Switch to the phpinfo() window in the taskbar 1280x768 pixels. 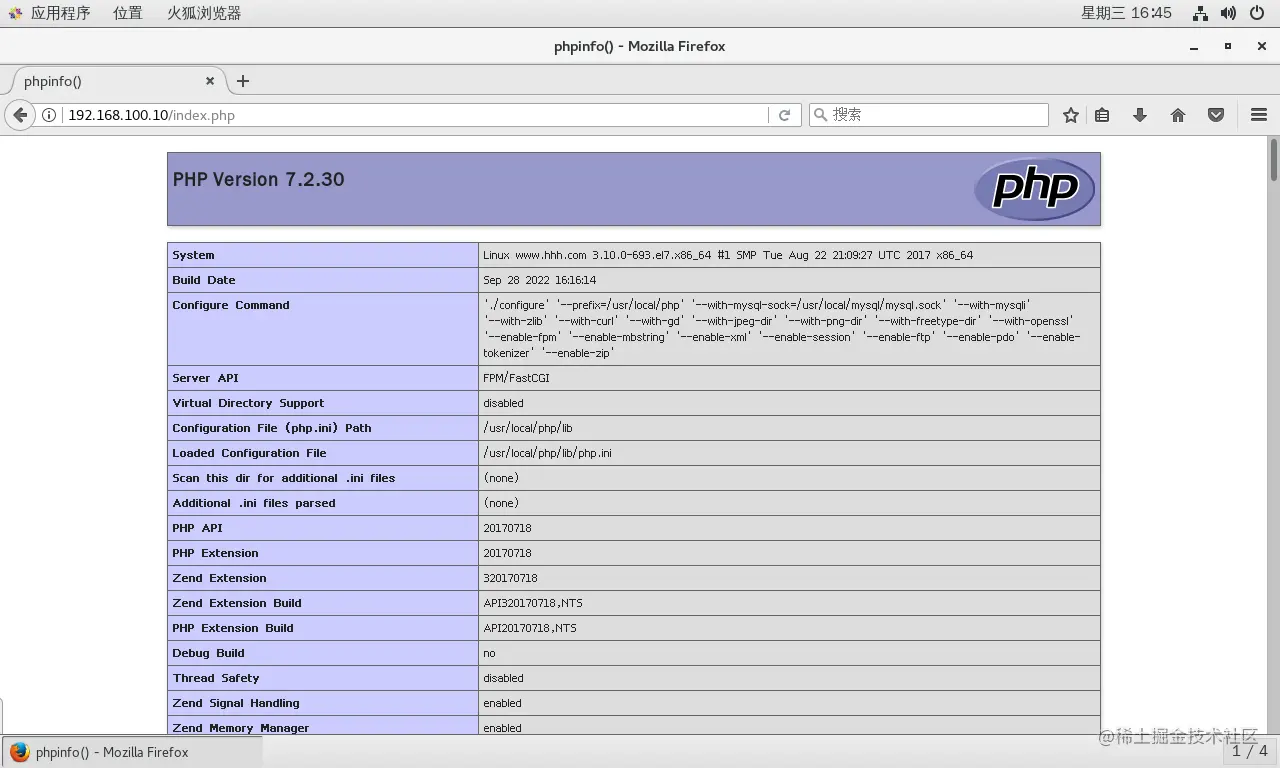[132, 752]
